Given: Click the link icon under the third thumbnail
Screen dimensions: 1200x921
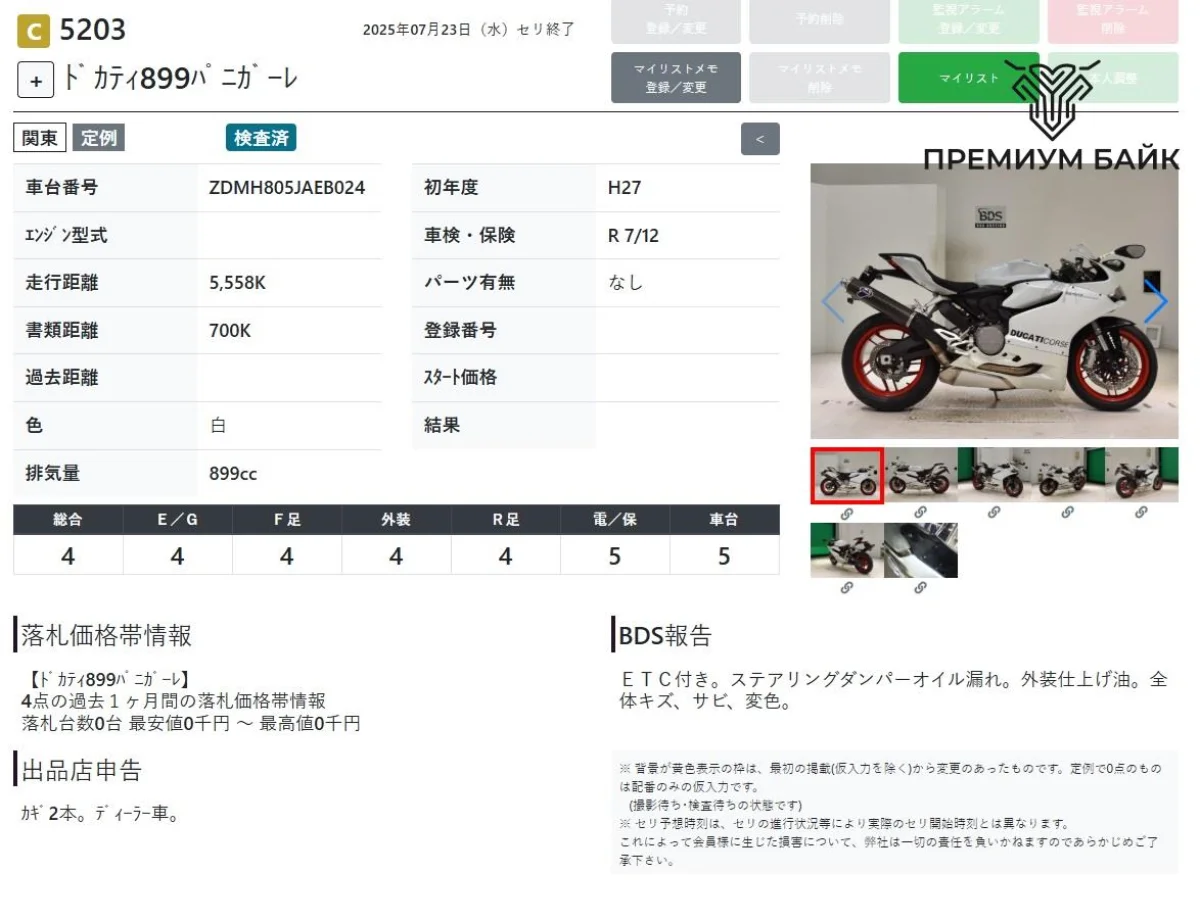Looking at the screenshot, I should pos(994,513).
